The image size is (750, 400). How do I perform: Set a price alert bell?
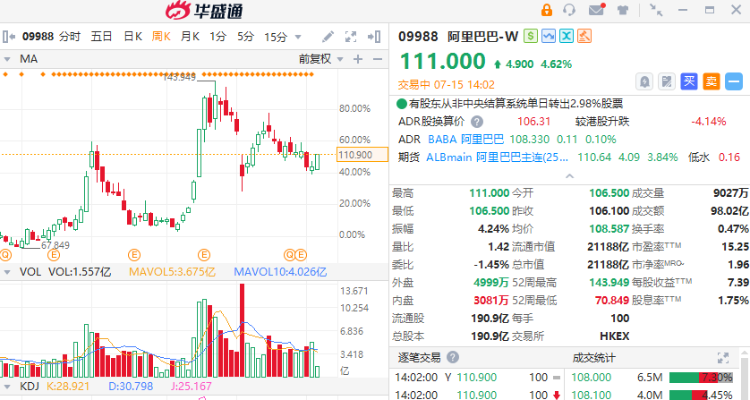pyautogui.click(x=644, y=82)
